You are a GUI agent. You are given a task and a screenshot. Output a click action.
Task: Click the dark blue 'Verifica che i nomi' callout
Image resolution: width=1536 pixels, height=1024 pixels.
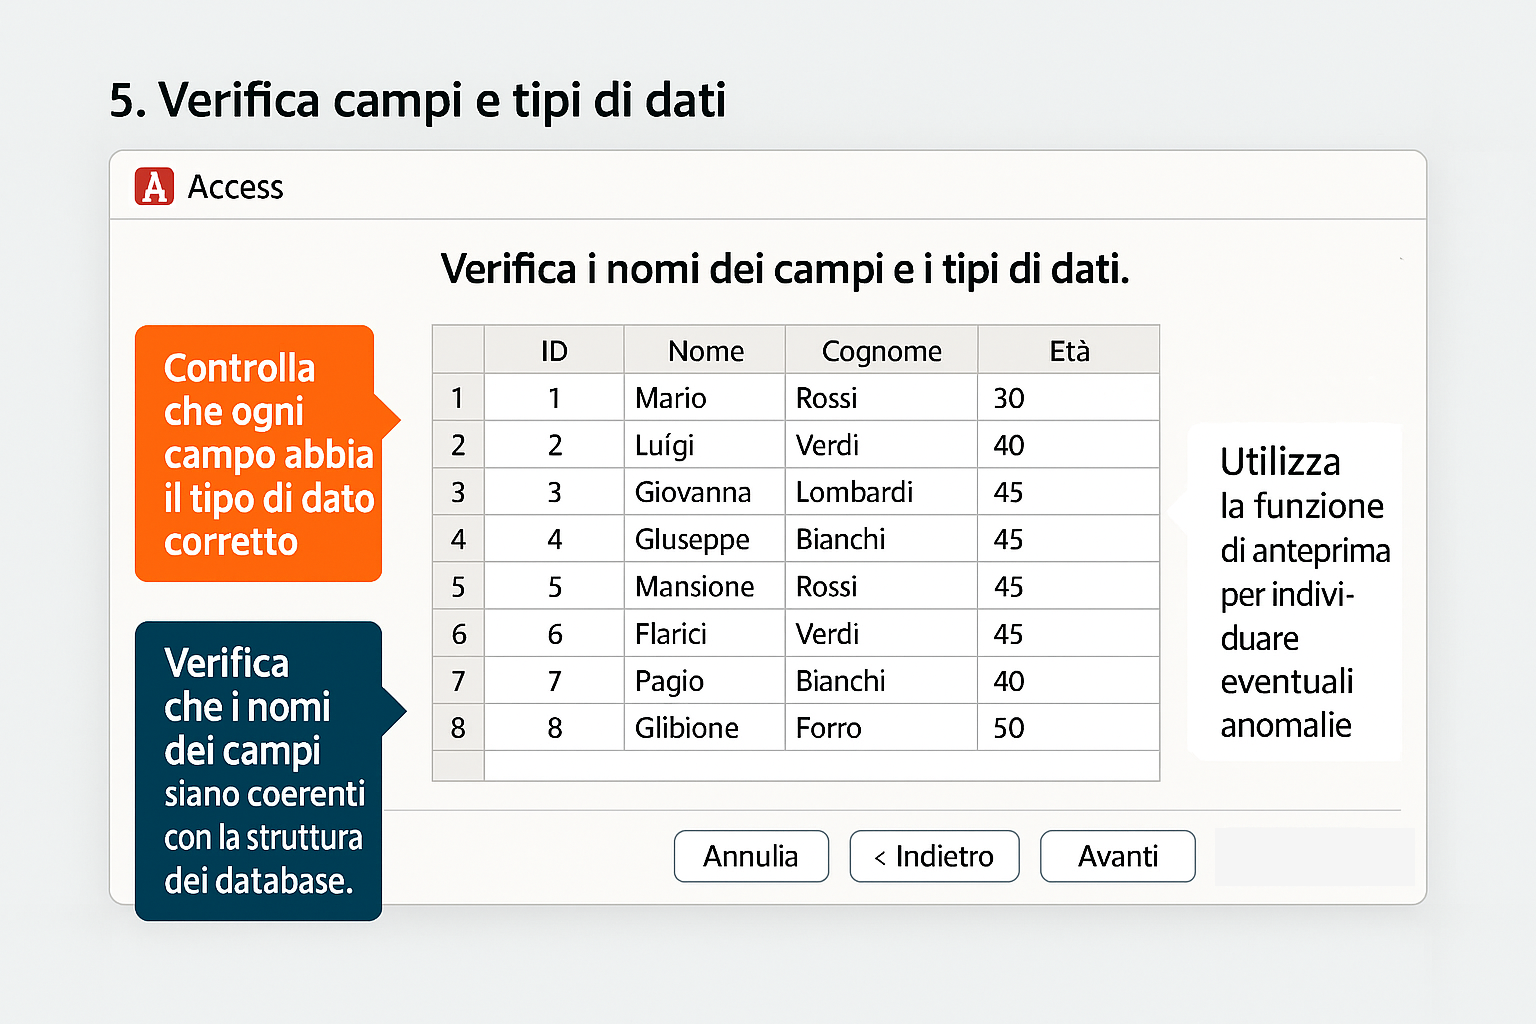coord(258,770)
